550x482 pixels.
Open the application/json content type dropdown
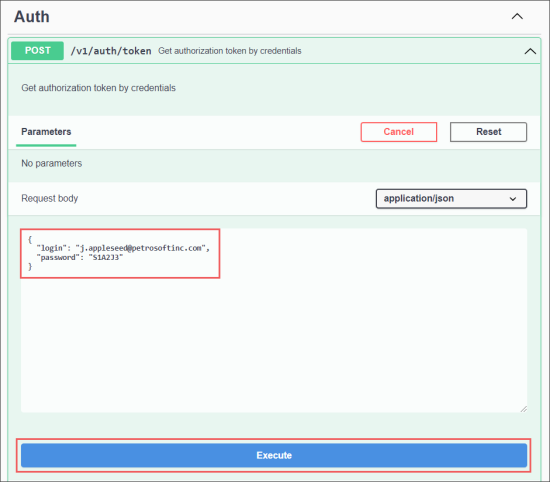pos(451,199)
